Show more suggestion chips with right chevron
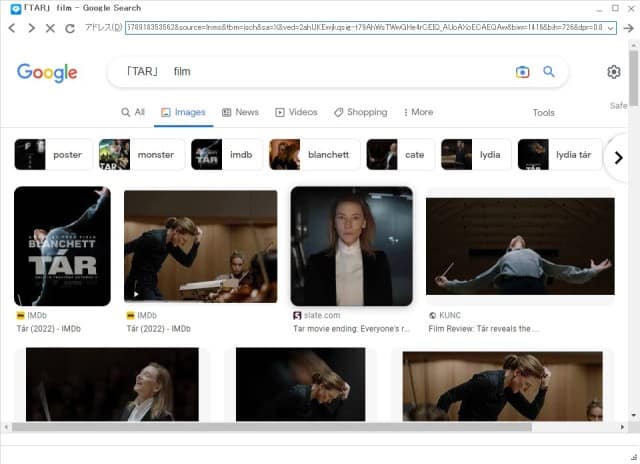This screenshot has height=464, width=640. [618, 158]
